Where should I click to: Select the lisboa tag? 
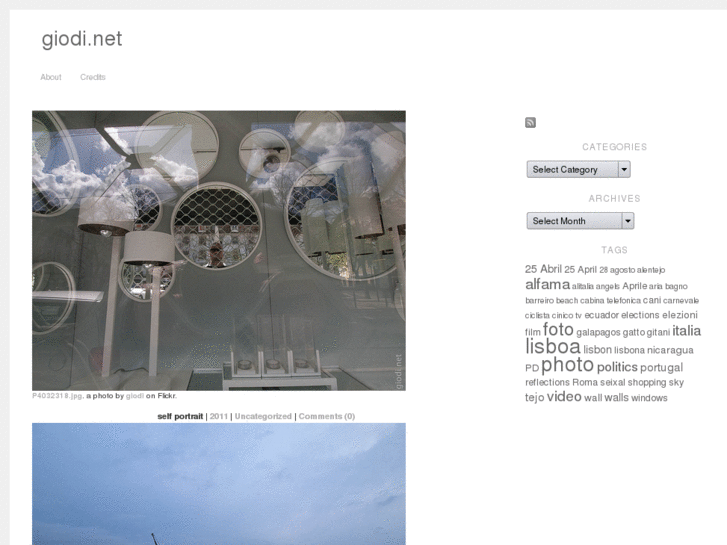tap(553, 346)
